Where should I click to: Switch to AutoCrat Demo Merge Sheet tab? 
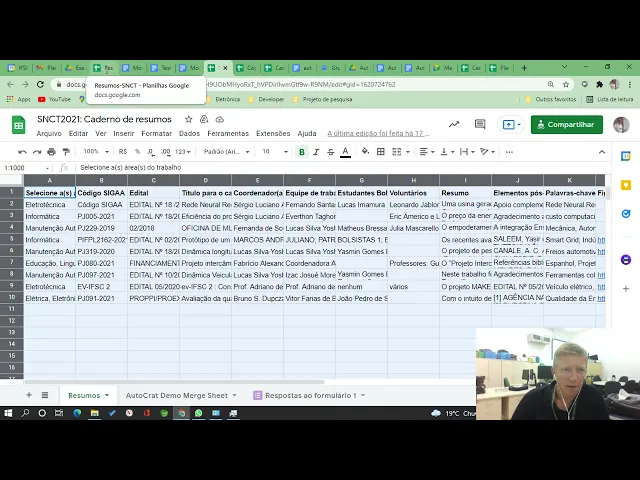coord(177,395)
